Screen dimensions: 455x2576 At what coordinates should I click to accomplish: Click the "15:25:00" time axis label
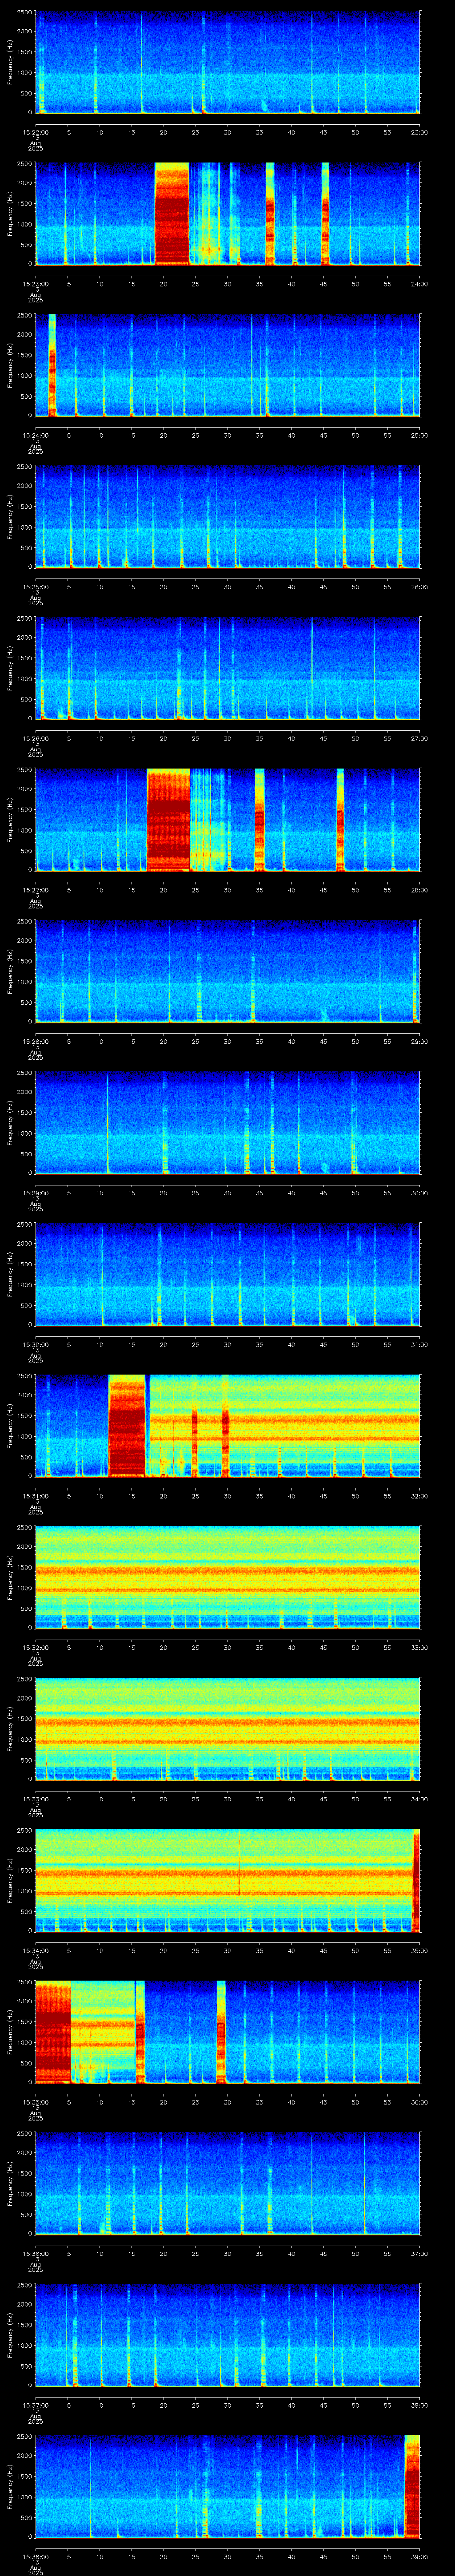click(x=35, y=587)
